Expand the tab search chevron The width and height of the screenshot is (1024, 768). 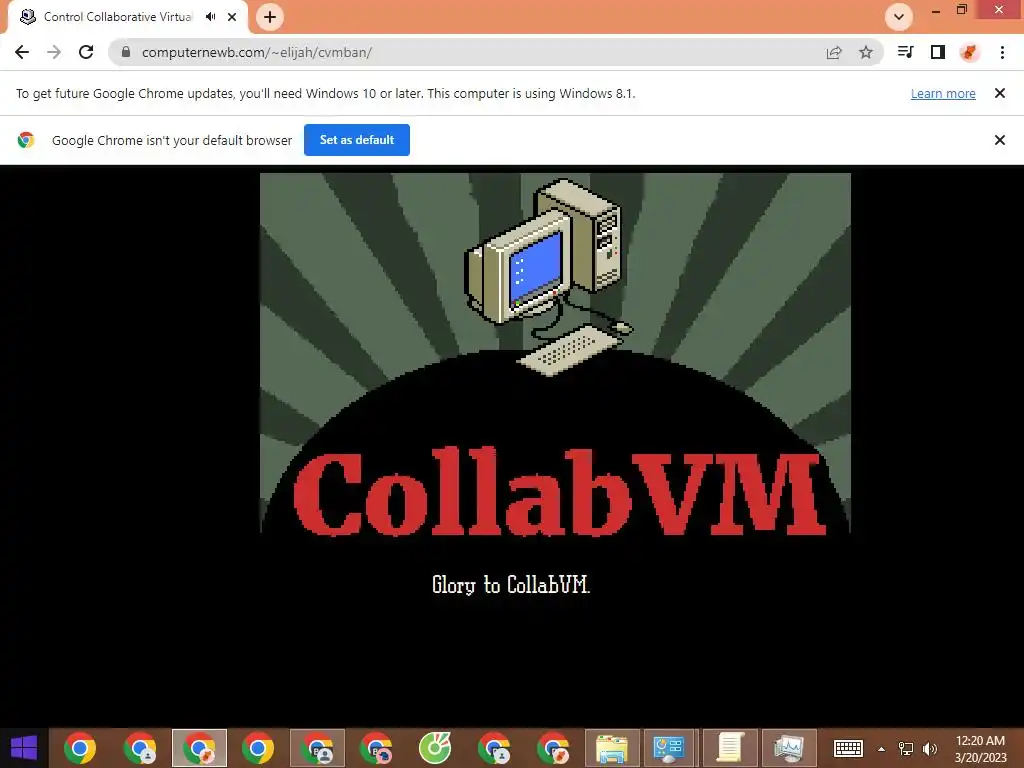tap(899, 17)
